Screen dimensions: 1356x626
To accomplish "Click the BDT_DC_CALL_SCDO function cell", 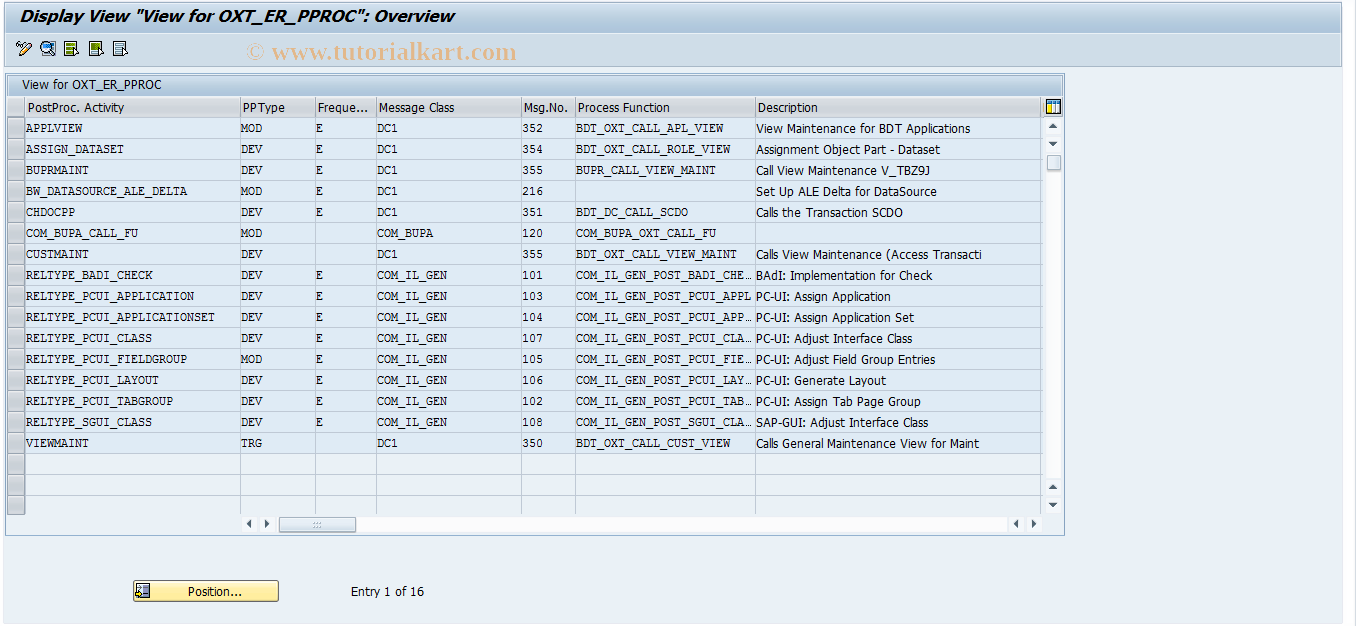I will [665, 212].
